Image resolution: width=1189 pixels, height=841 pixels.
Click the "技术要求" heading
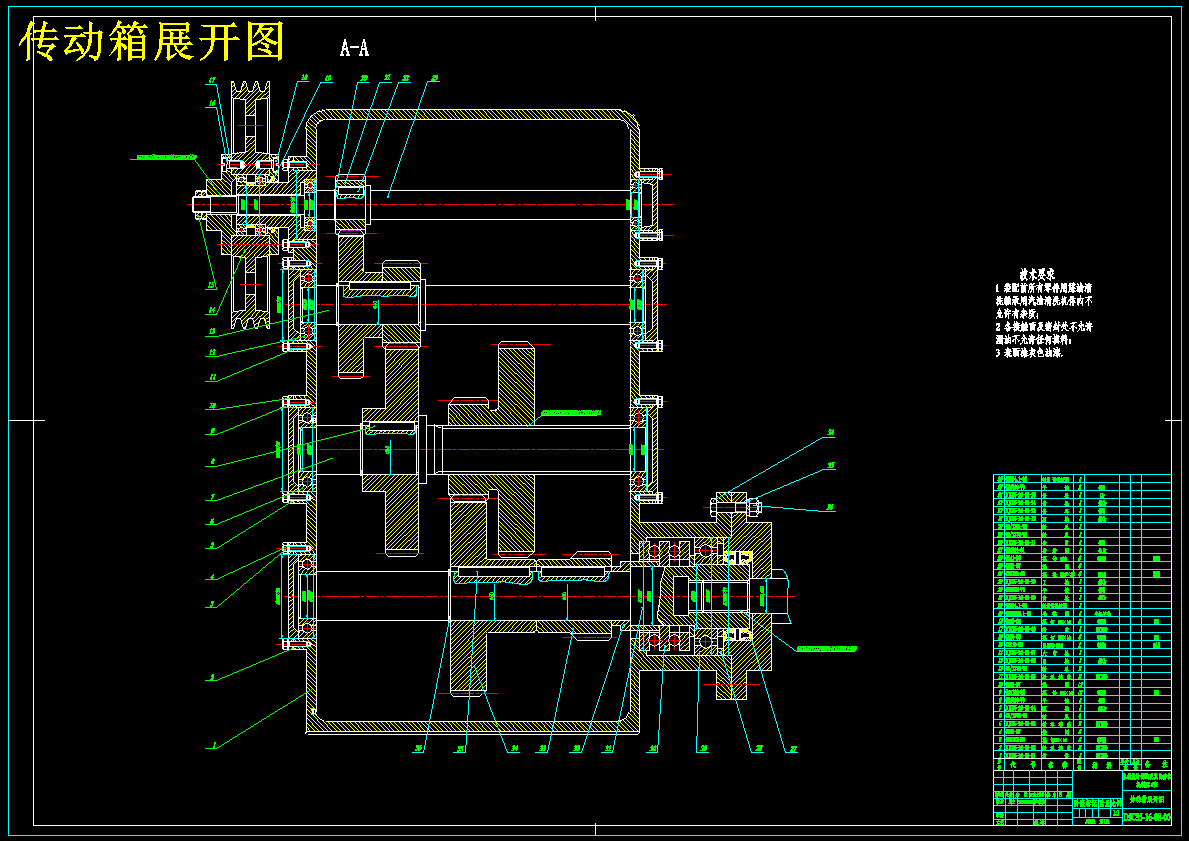click(1037, 275)
